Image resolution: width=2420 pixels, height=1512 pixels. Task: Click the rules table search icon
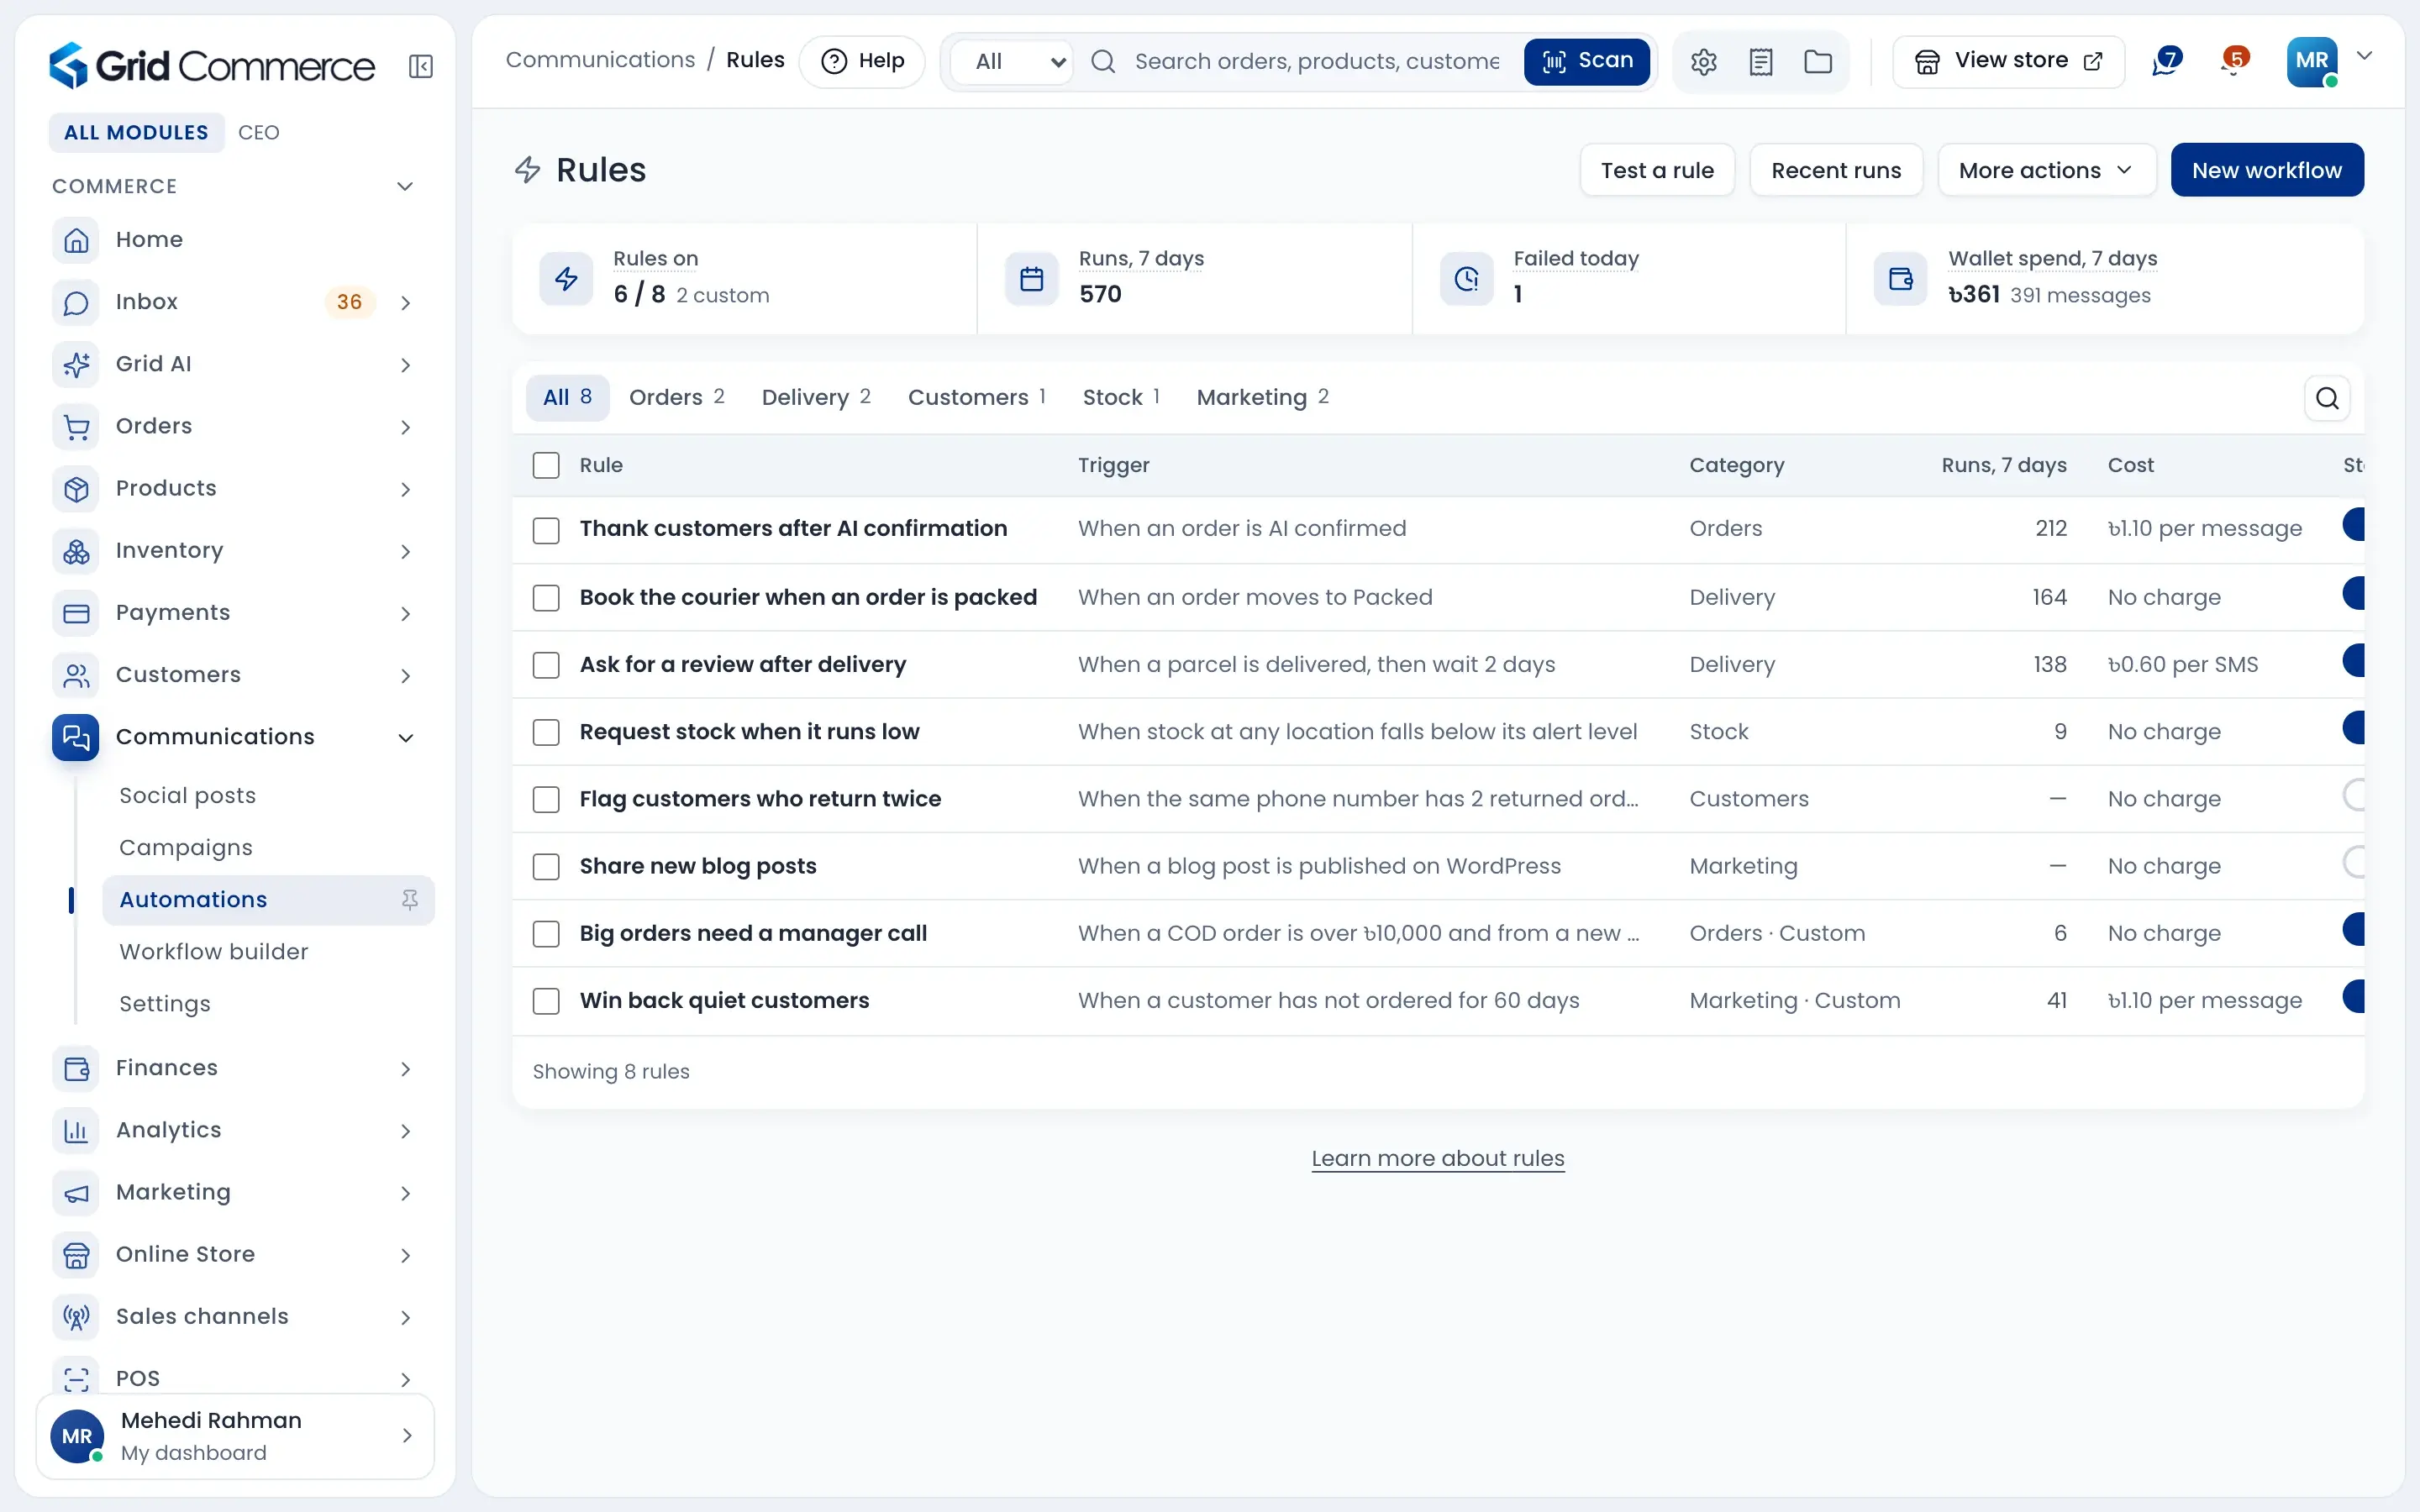coord(2327,398)
